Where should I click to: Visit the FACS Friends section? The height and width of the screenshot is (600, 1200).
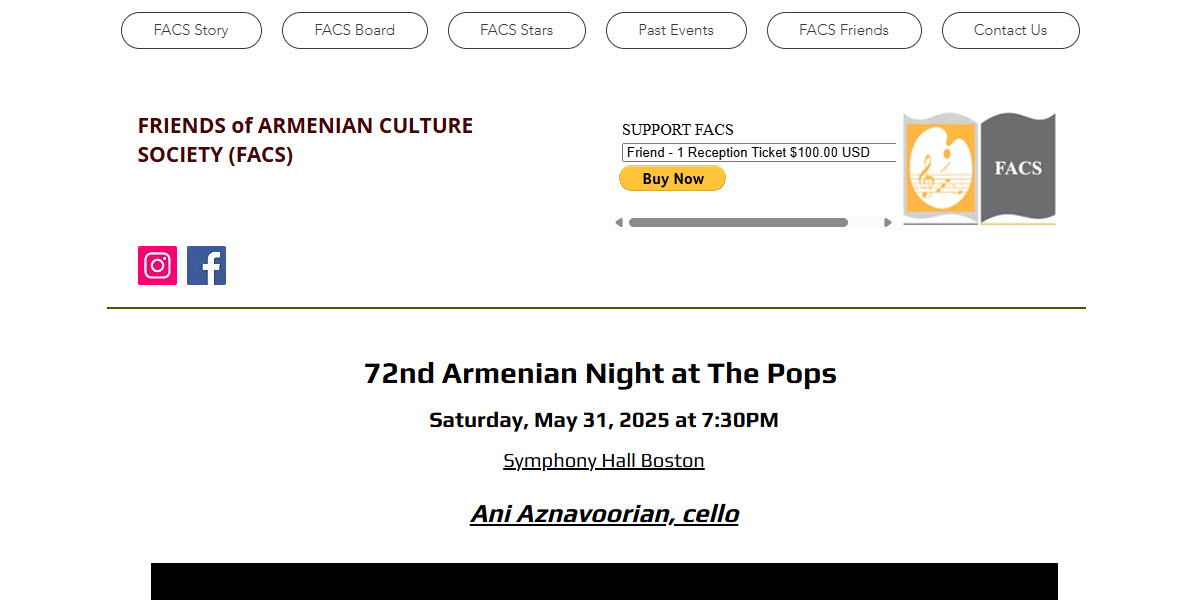tap(844, 30)
